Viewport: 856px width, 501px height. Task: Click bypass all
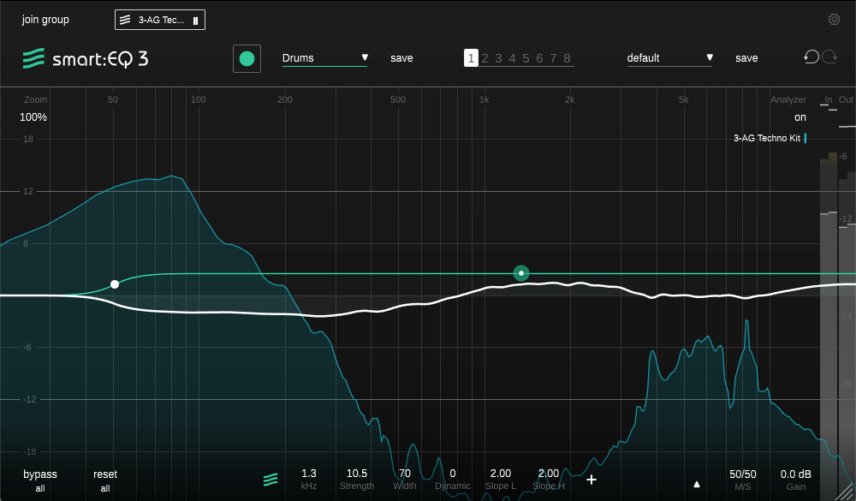pyautogui.click(x=40, y=480)
